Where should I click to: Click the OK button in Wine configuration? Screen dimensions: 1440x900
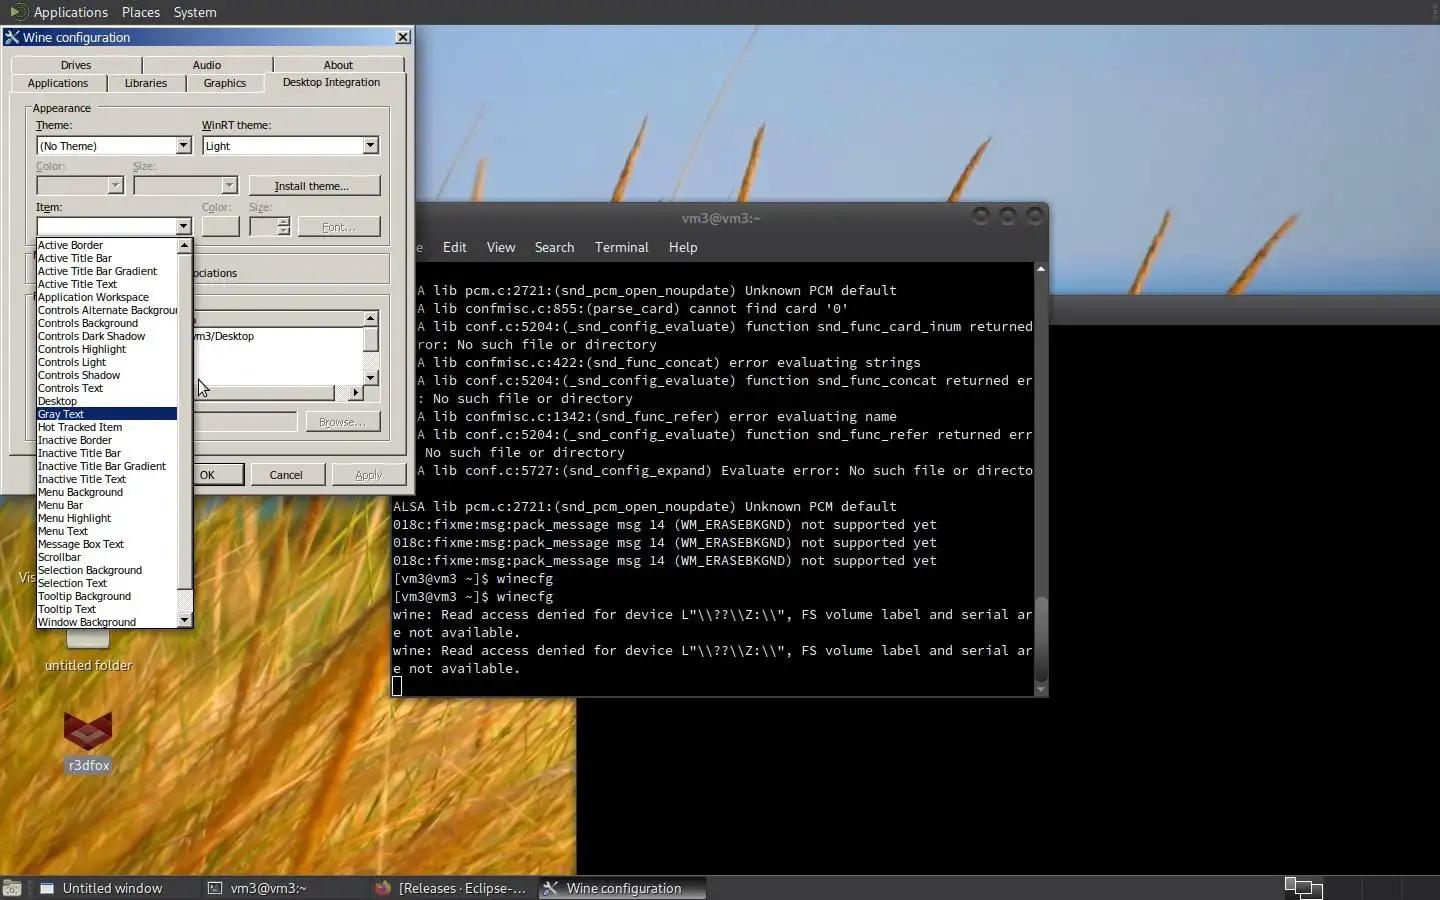pos(218,475)
